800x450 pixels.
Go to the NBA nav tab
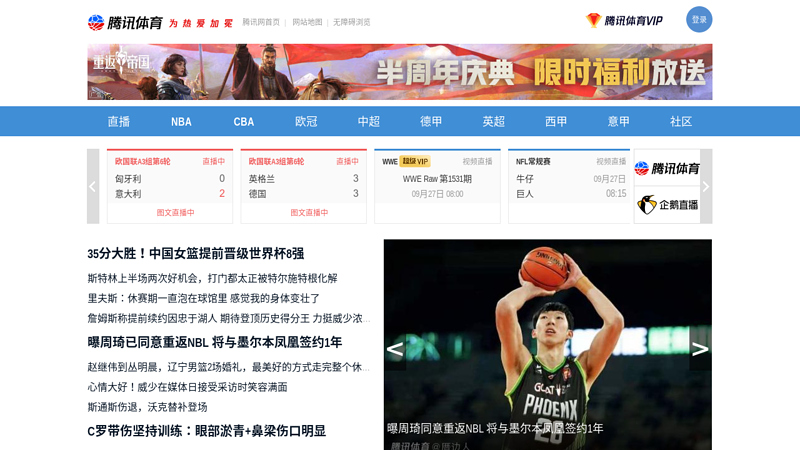pyautogui.click(x=181, y=121)
